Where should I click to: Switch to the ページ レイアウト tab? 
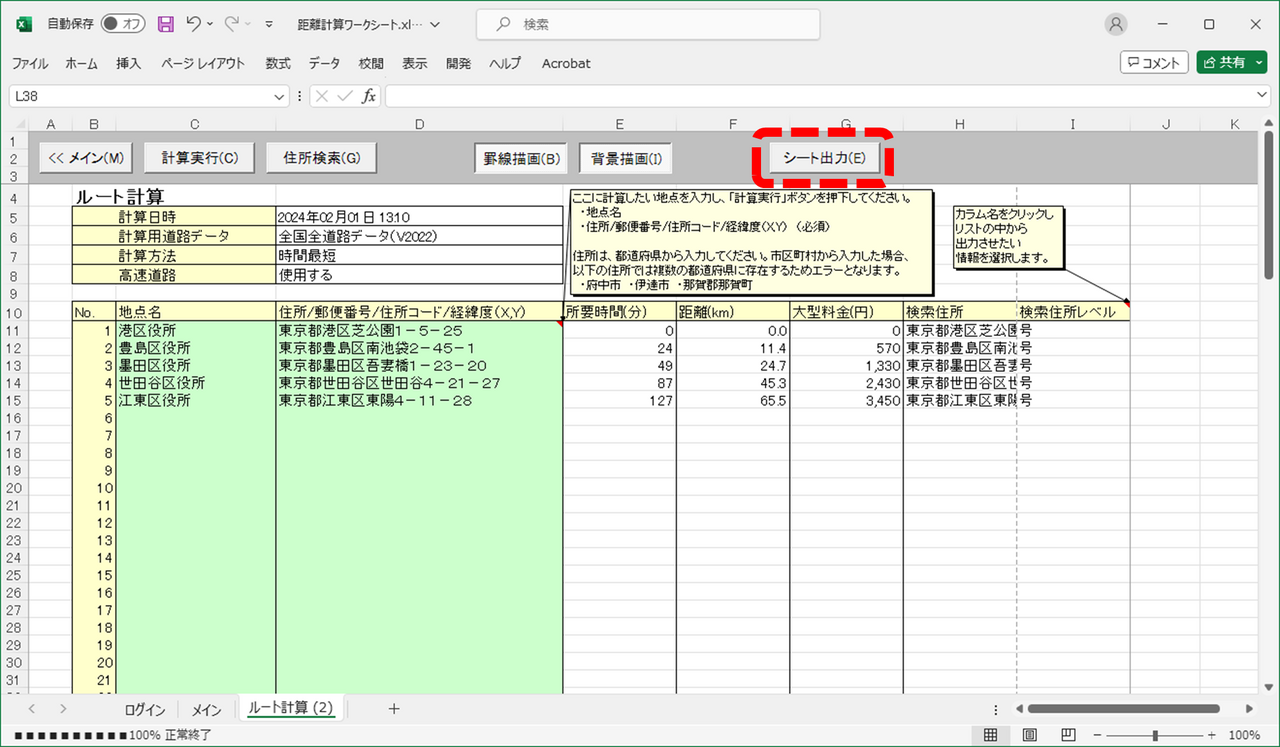(203, 63)
